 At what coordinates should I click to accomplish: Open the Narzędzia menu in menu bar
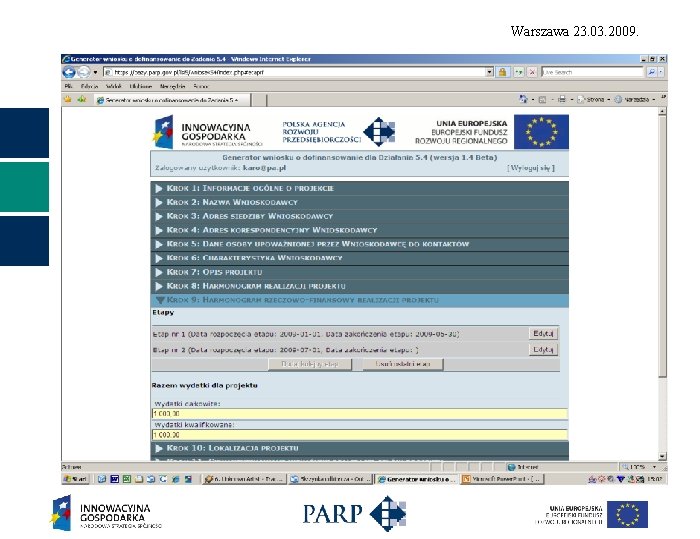172,86
